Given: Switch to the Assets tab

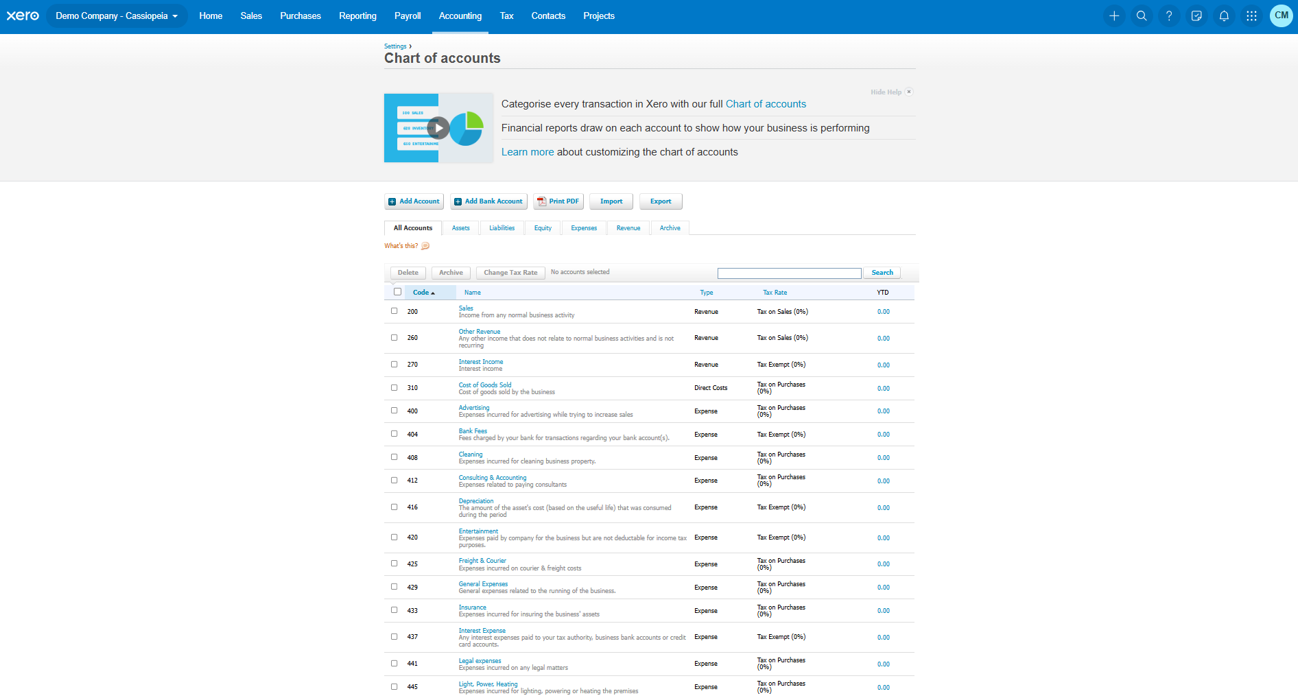Looking at the screenshot, I should point(460,228).
